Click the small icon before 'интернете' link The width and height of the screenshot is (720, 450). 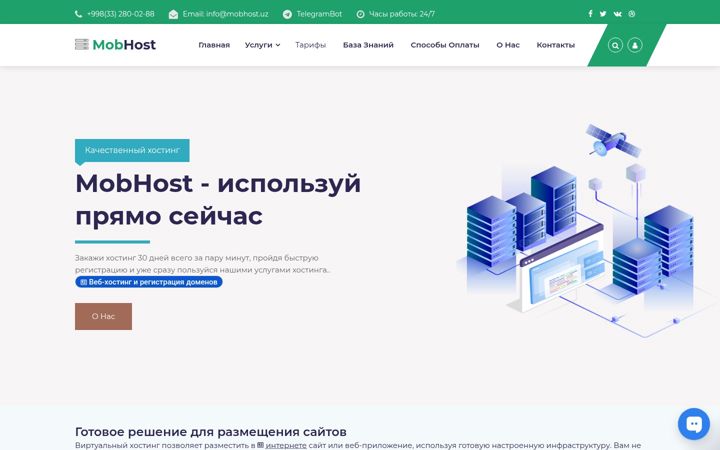pos(260,445)
